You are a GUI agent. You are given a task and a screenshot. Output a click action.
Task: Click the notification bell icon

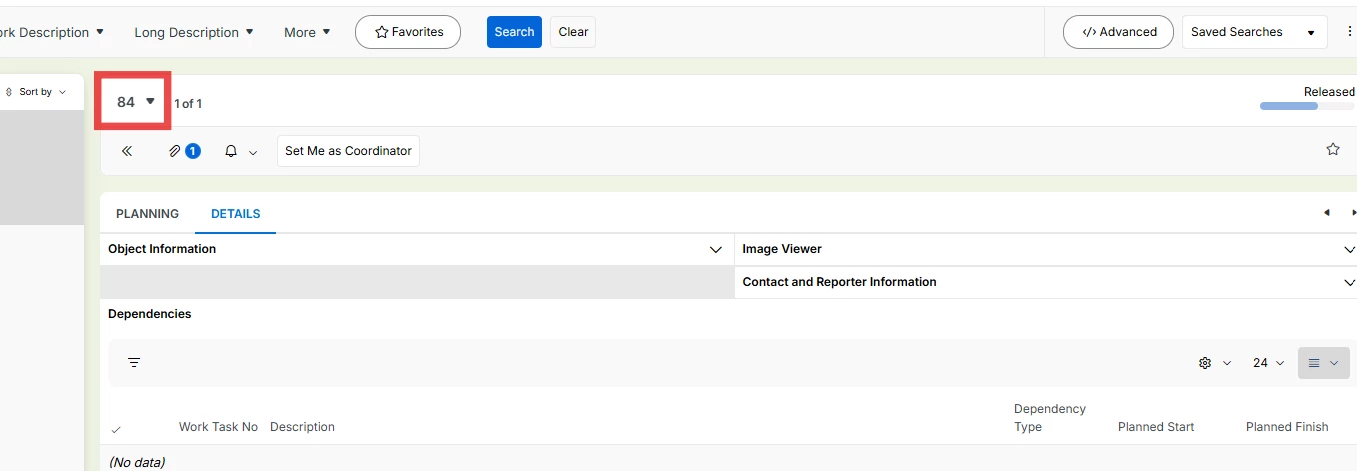[x=231, y=151]
